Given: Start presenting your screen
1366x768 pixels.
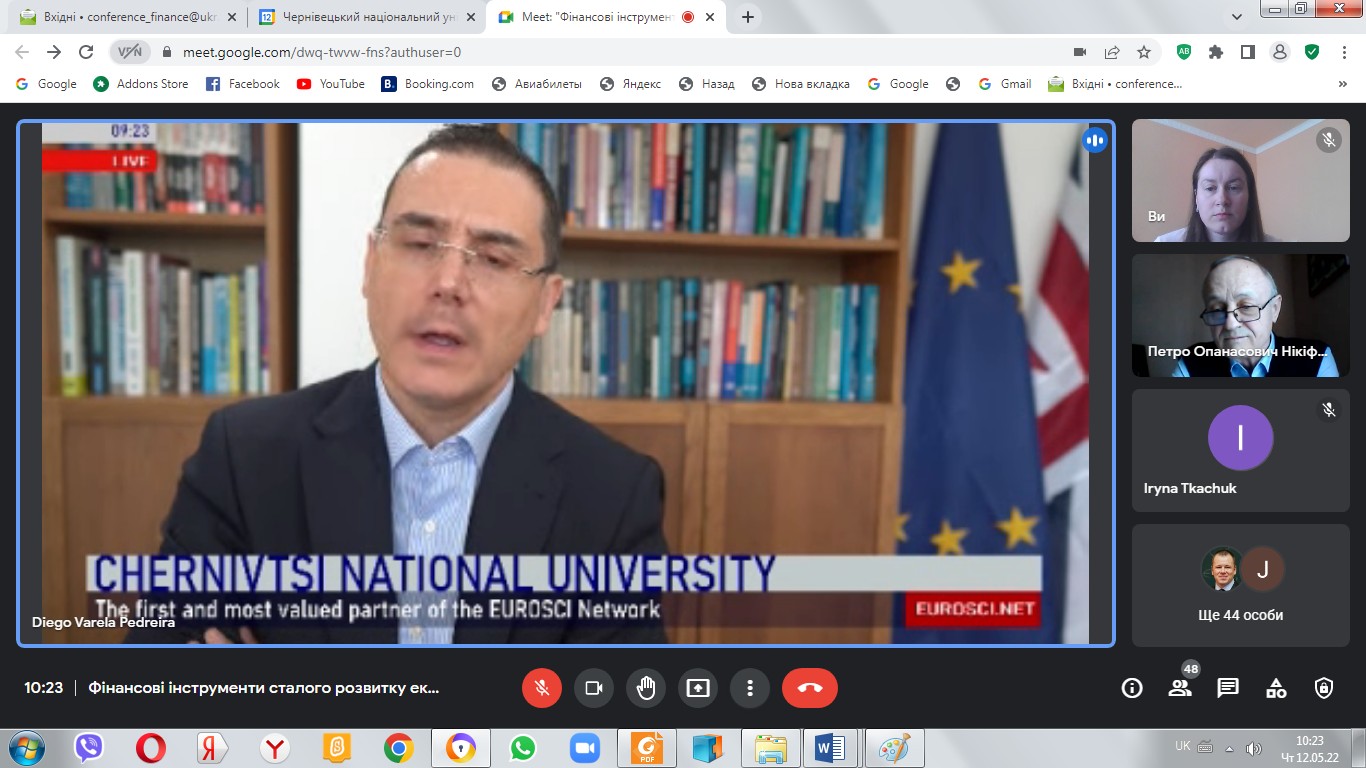Looking at the screenshot, I should 698,688.
